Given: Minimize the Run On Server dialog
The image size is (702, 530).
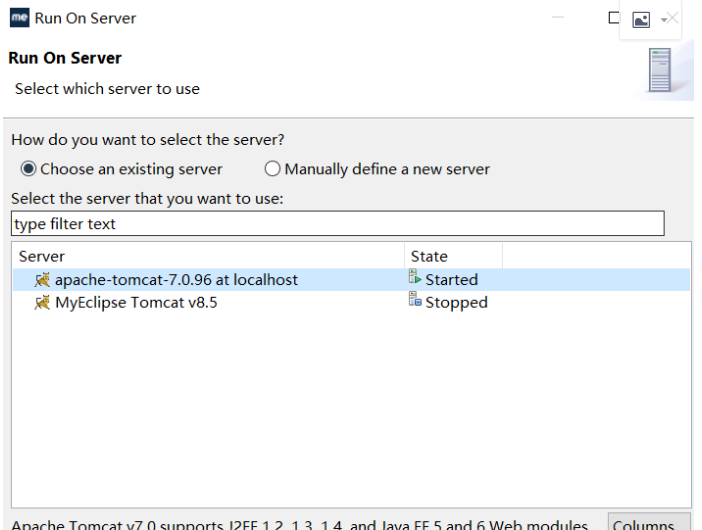Looking at the screenshot, I should [557, 17].
